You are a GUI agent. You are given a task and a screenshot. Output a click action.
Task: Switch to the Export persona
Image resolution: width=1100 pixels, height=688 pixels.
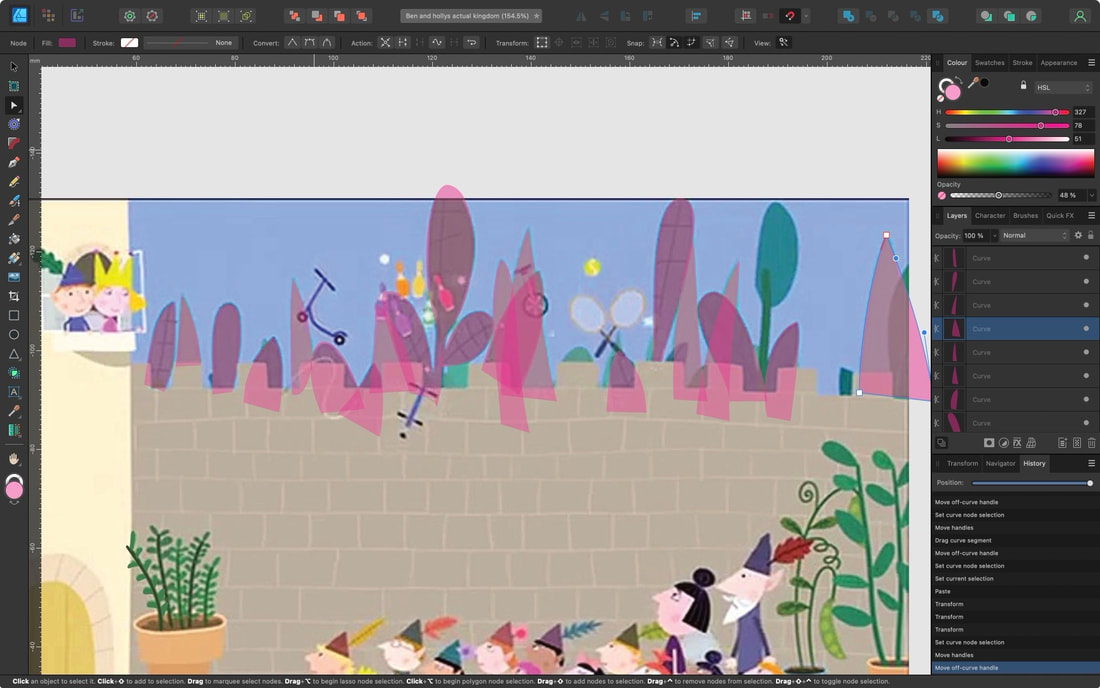point(77,15)
